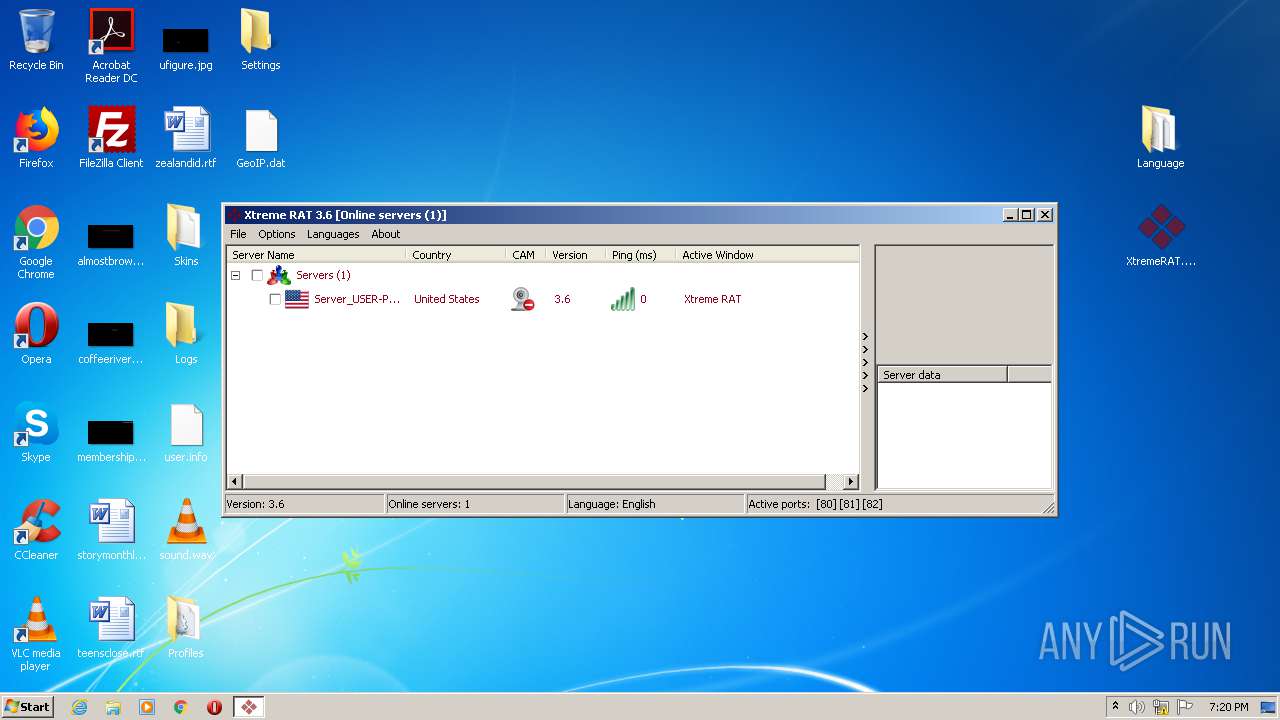Viewport: 1280px width, 720px height.
Task: Click Language: English status entry
Action: click(x=655, y=504)
